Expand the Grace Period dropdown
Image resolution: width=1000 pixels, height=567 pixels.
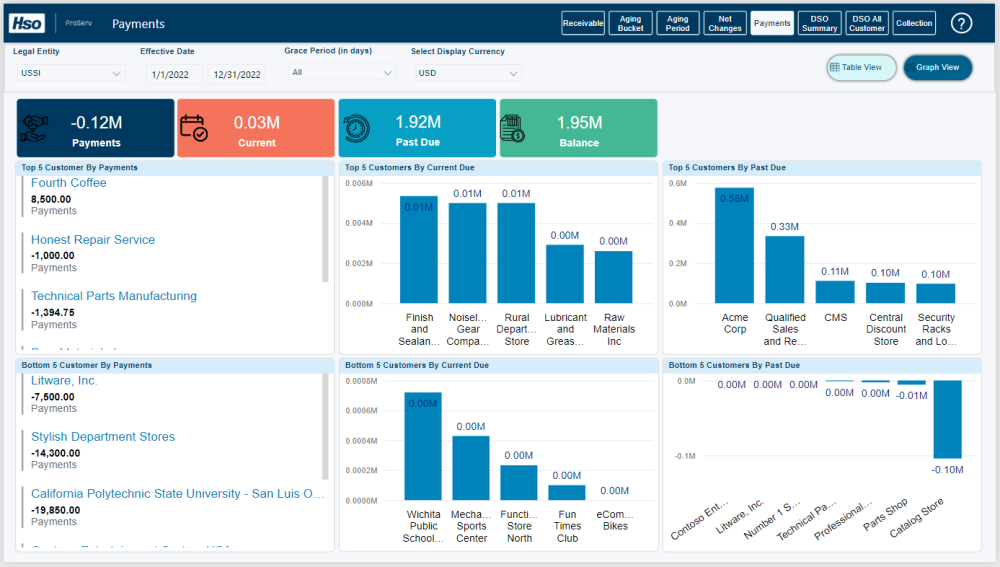click(342, 73)
